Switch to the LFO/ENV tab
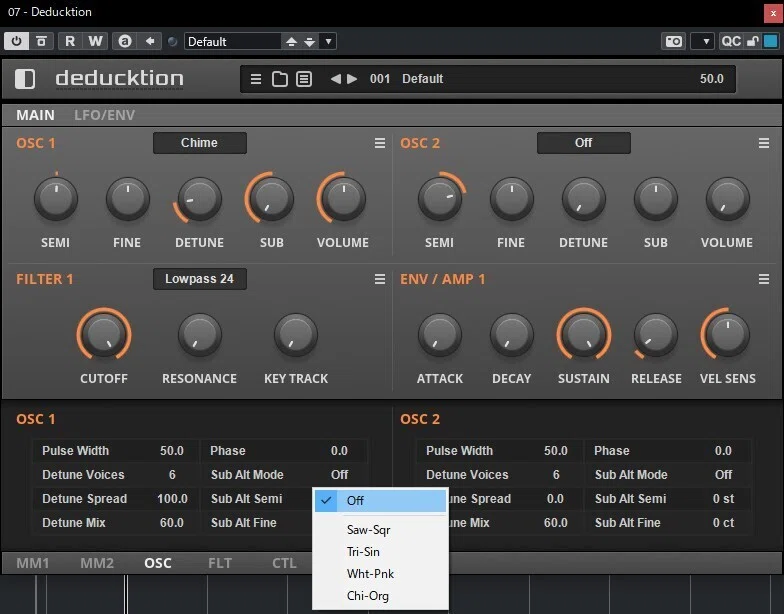784x614 pixels. [104, 115]
